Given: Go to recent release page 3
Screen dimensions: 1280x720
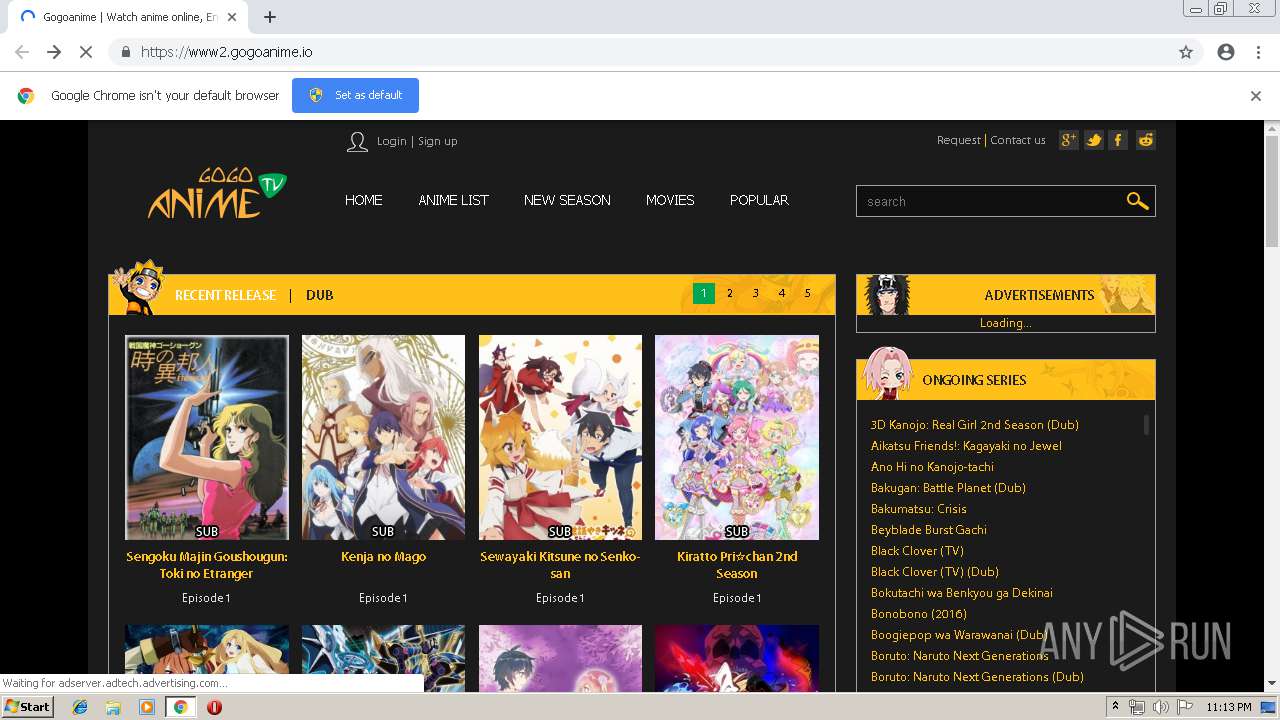Looking at the screenshot, I should pyautogui.click(x=756, y=293).
